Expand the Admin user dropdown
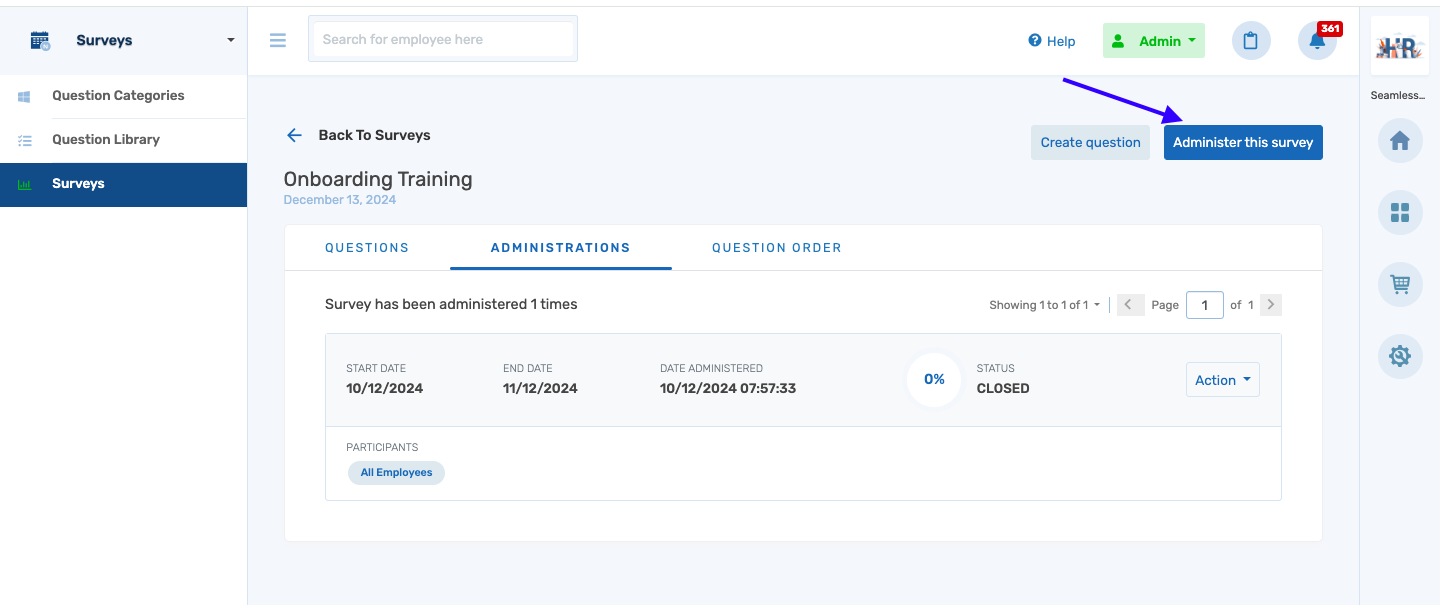The height and width of the screenshot is (605, 1440). click(1154, 41)
